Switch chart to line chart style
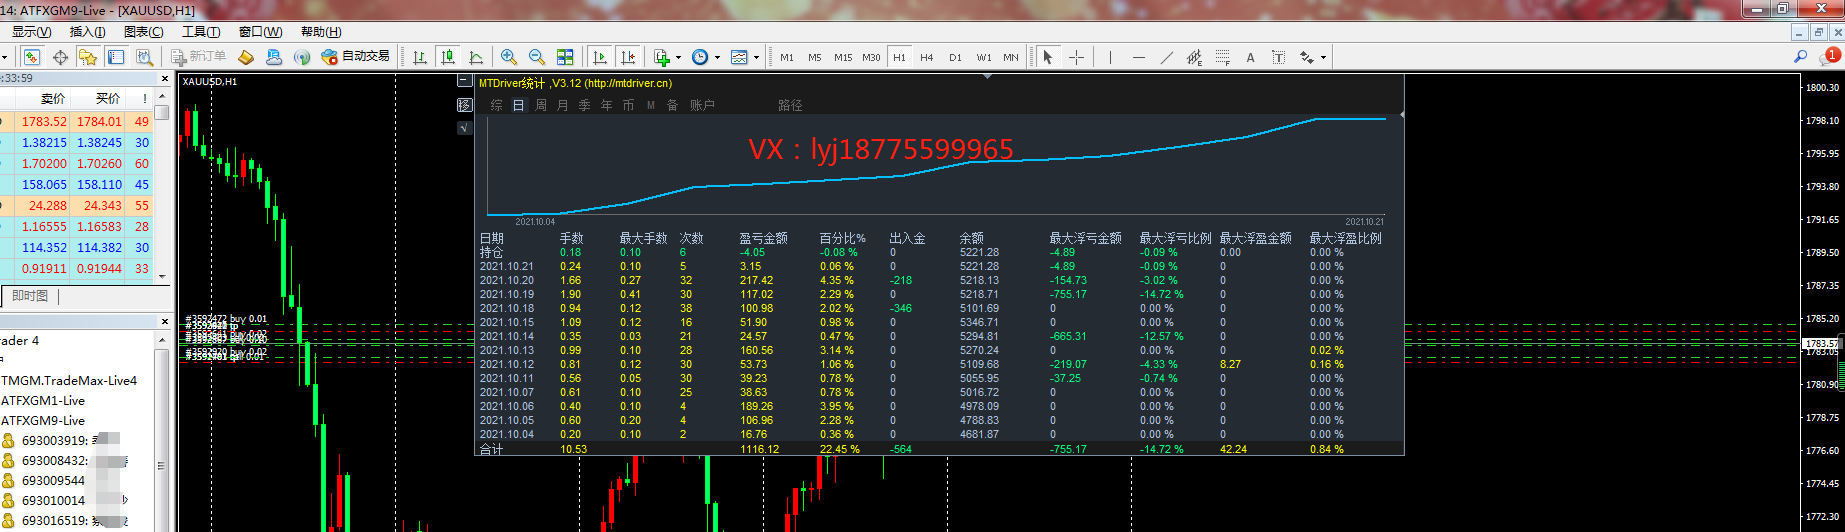Screen dimensions: 1845x532 [x=476, y=57]
